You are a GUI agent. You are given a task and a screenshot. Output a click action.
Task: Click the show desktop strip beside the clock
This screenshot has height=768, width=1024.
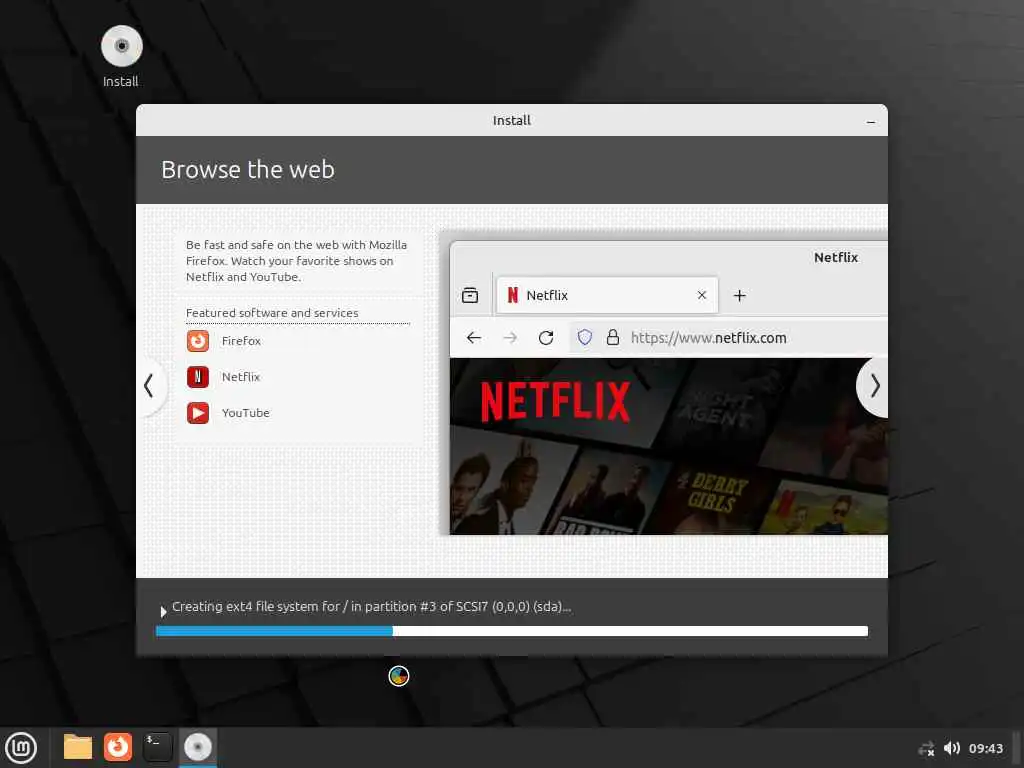pos(1016,748)
